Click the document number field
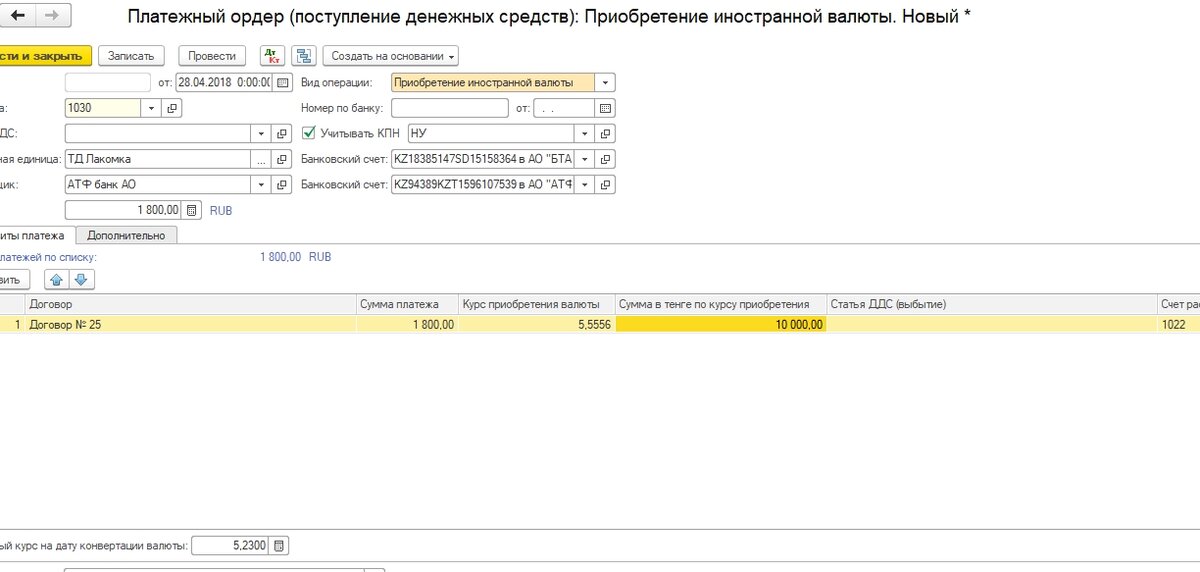The width and height of the screenshot is (1200, 572). [x=108, y=83]
